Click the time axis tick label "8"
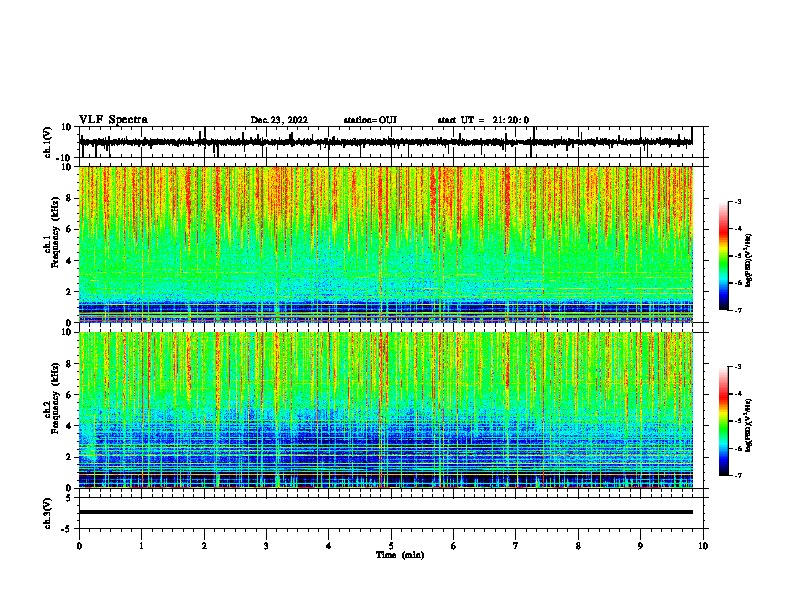 (578, 546)
